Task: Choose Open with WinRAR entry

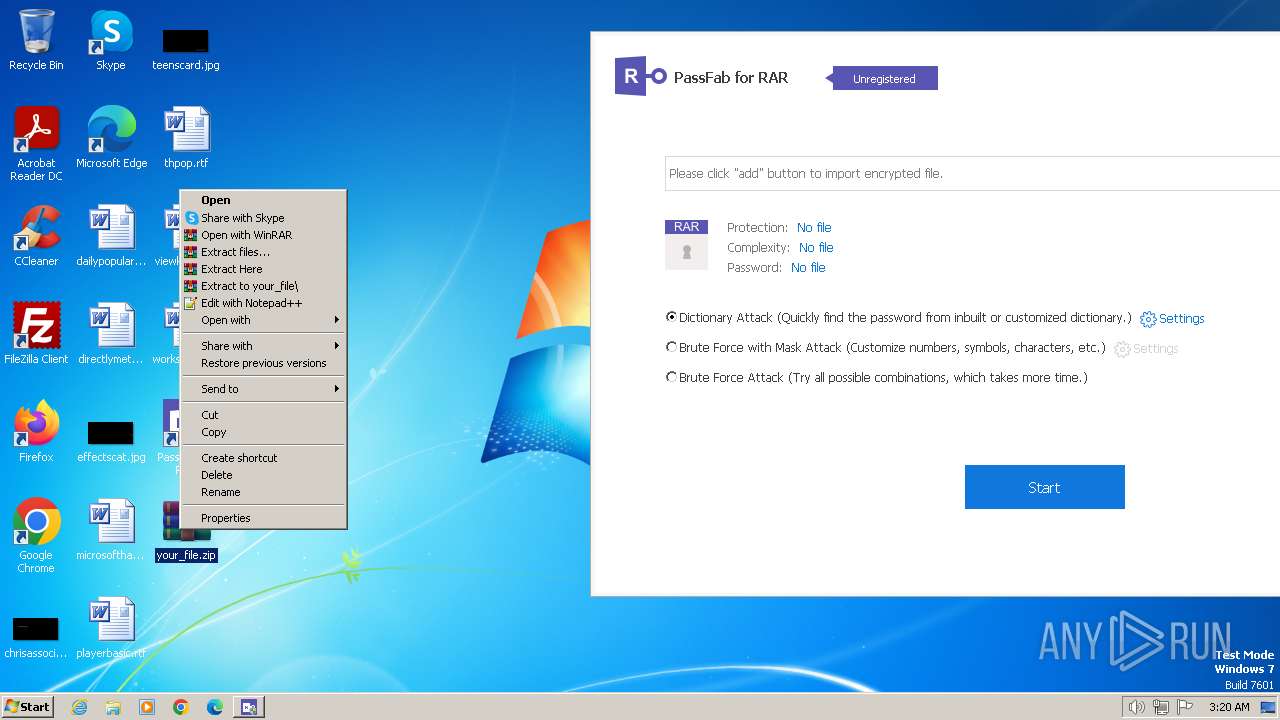Action: [x=264, y=235]
